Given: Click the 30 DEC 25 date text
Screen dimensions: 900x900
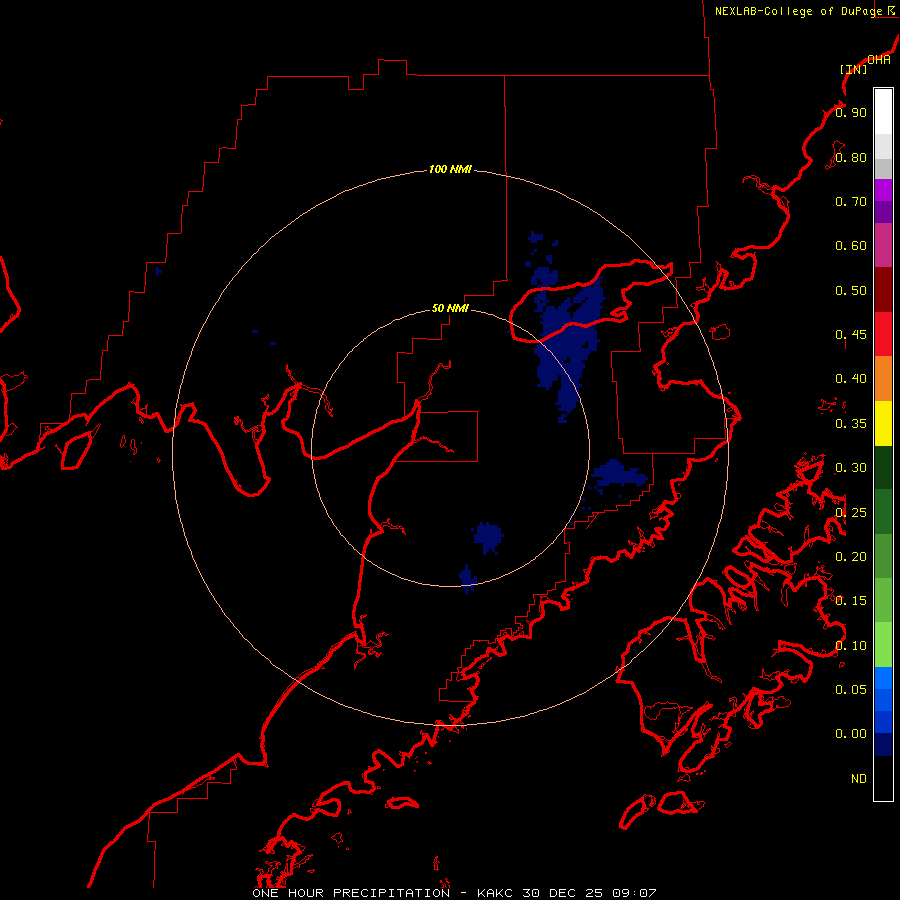Looking at the screenshot, I should [x=562, y=893].
